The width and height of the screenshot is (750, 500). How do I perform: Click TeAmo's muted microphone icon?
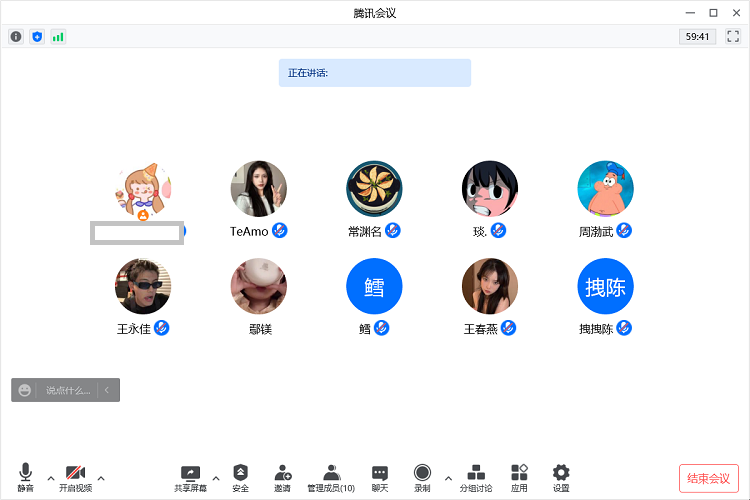click(280, 231)
